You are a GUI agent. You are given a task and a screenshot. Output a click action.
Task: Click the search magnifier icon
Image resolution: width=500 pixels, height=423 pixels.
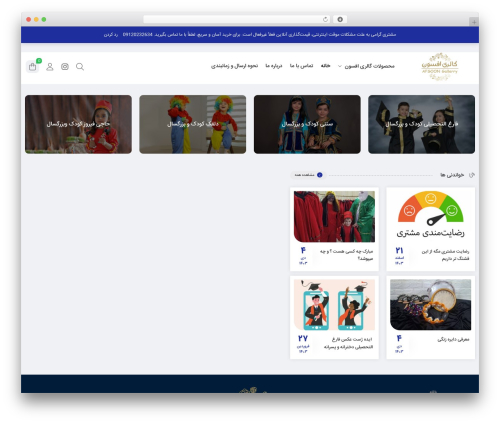80,67
